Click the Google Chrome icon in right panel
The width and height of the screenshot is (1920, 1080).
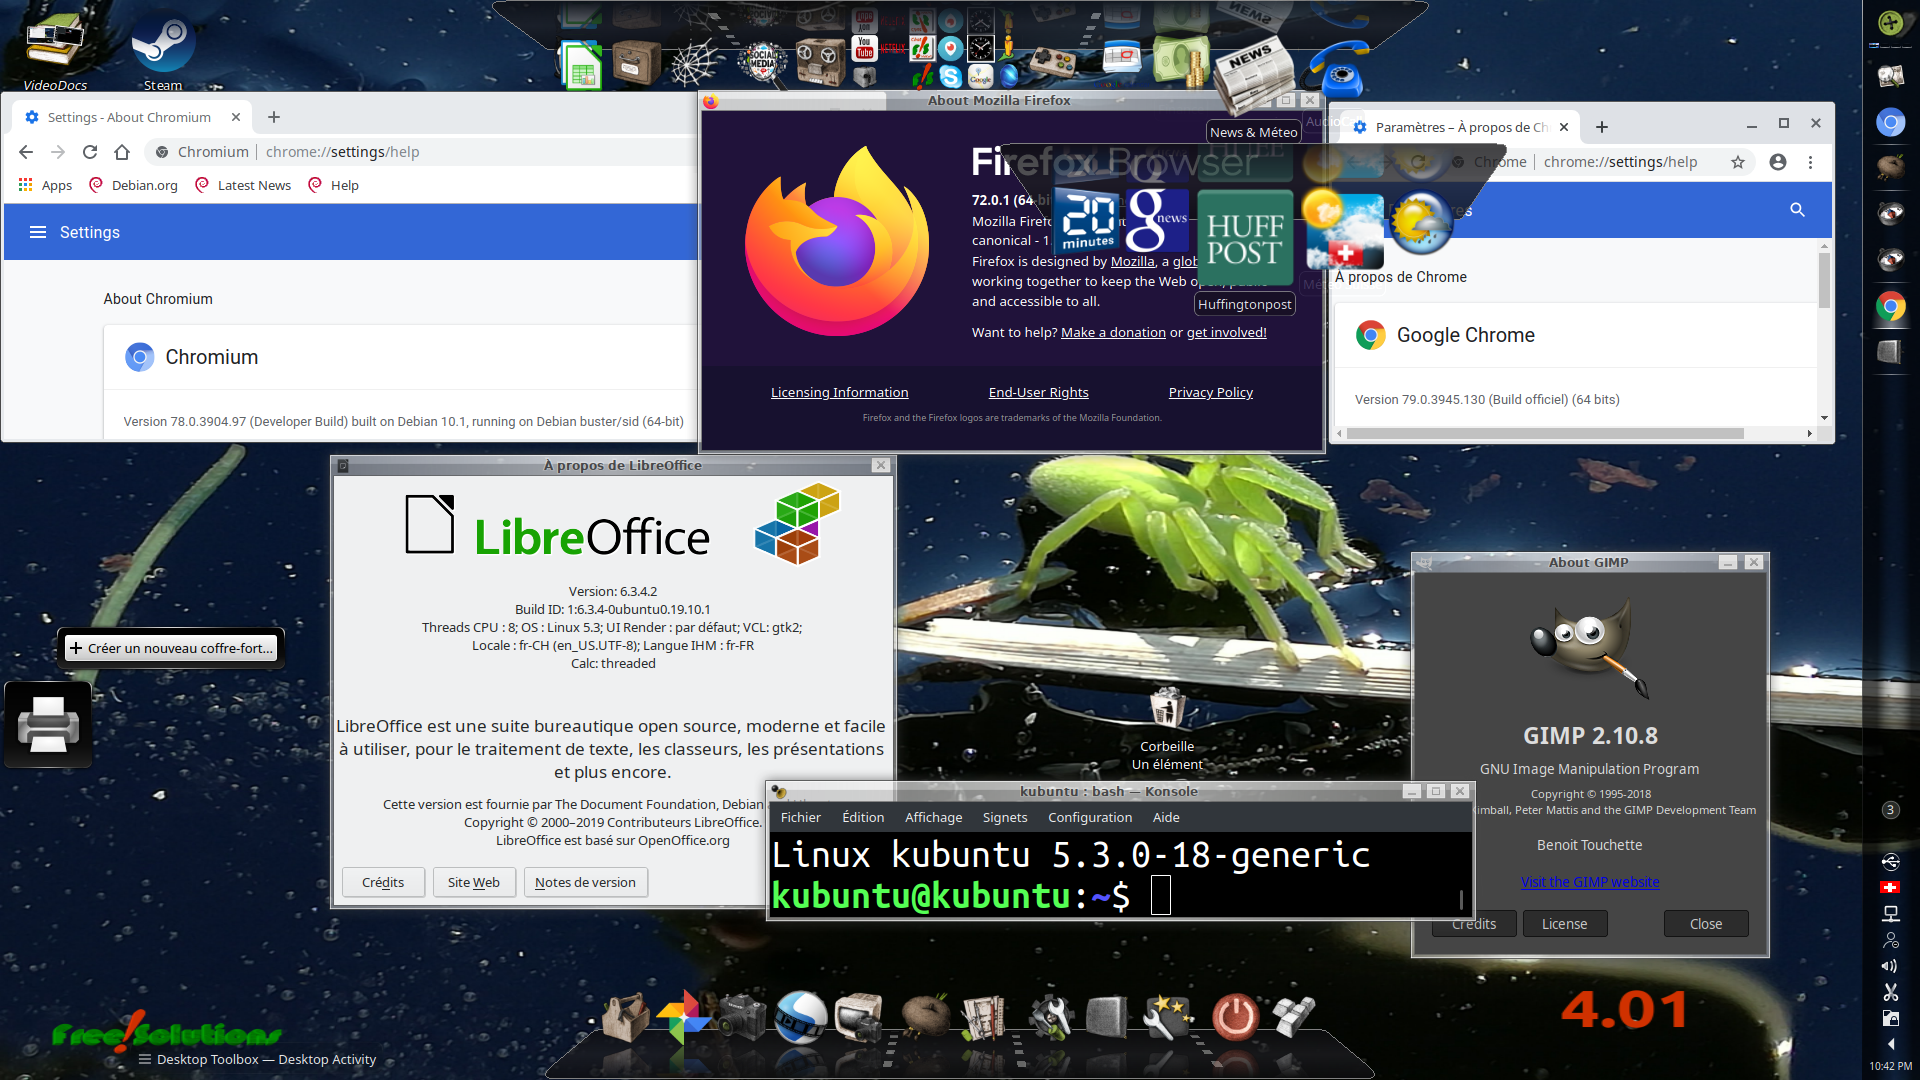[1890, 306]
